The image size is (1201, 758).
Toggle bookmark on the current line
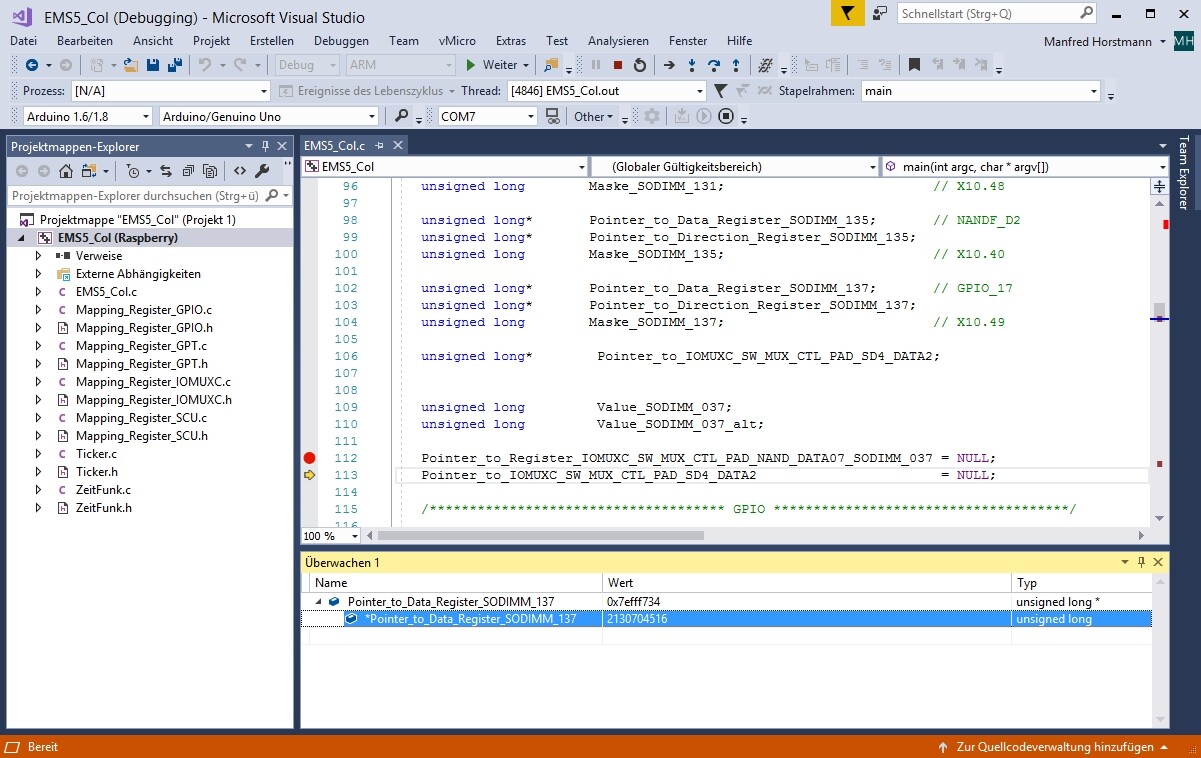(x=914, y=65)
